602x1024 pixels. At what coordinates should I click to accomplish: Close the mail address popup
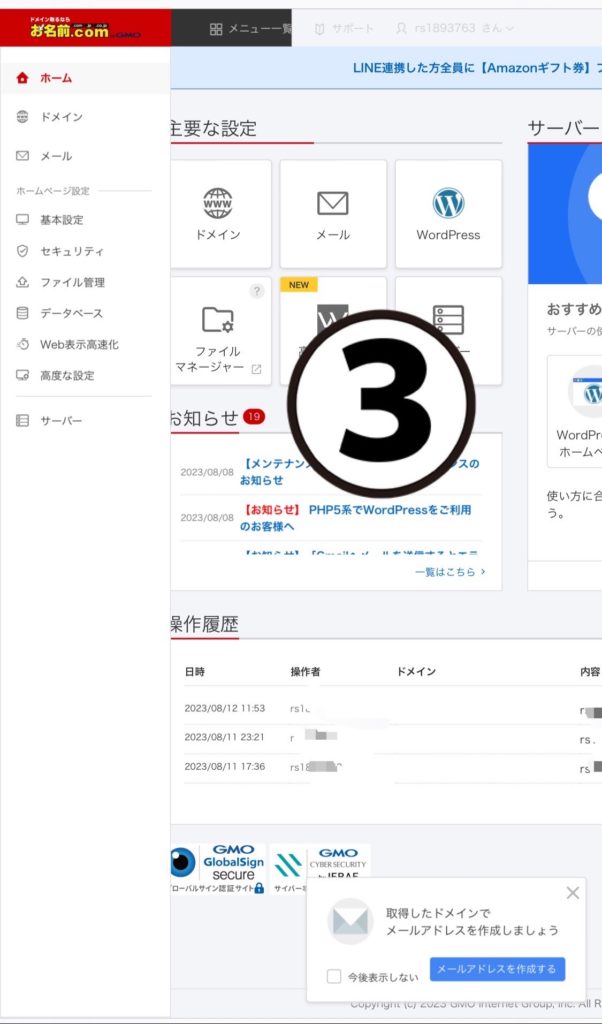point(572,893)
